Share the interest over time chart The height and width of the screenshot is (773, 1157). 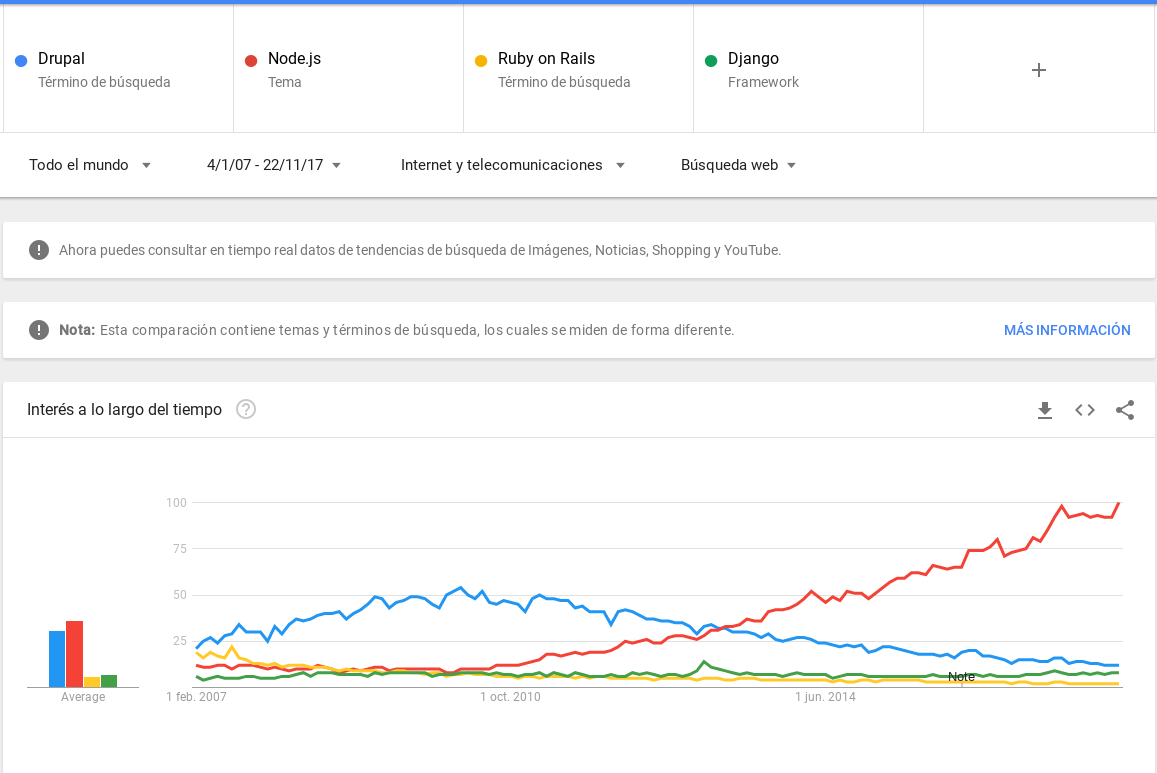tap(1125, 410)
